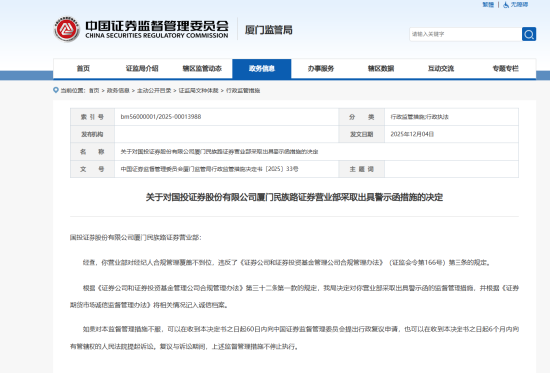The width and height of the screenshot is (550, 374).
Task: Click the document name in the 名称 row
Action: point(219,152)
